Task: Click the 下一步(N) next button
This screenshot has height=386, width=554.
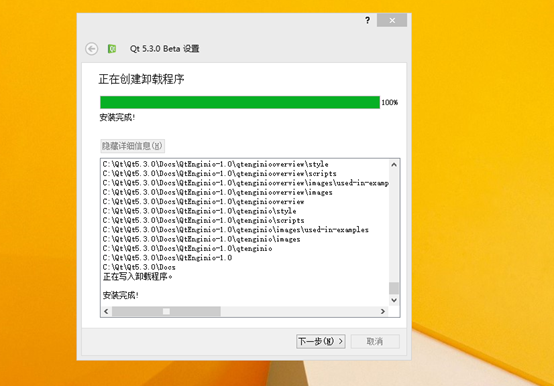Action: [x=320, y=342]
